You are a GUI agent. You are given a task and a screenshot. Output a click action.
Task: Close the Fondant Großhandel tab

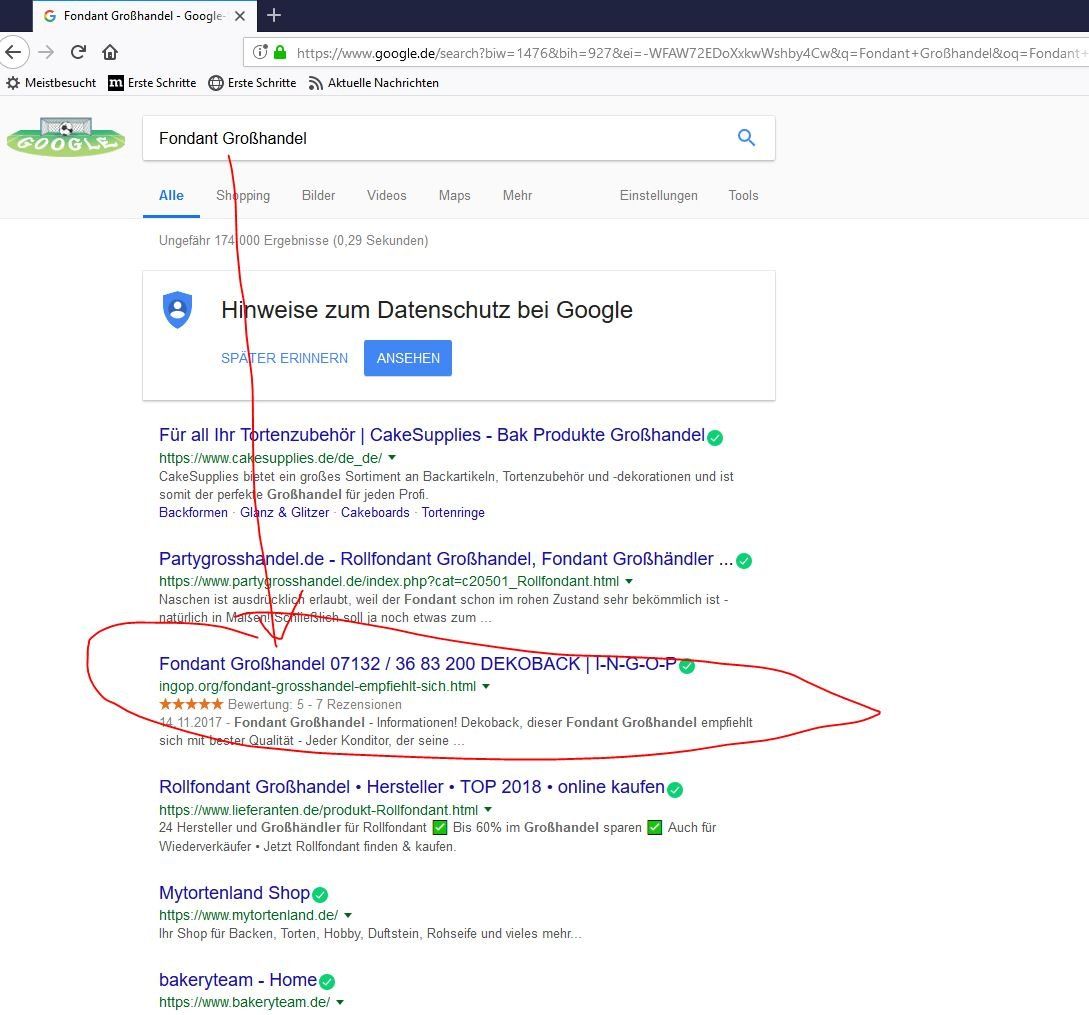pos(240,16)
